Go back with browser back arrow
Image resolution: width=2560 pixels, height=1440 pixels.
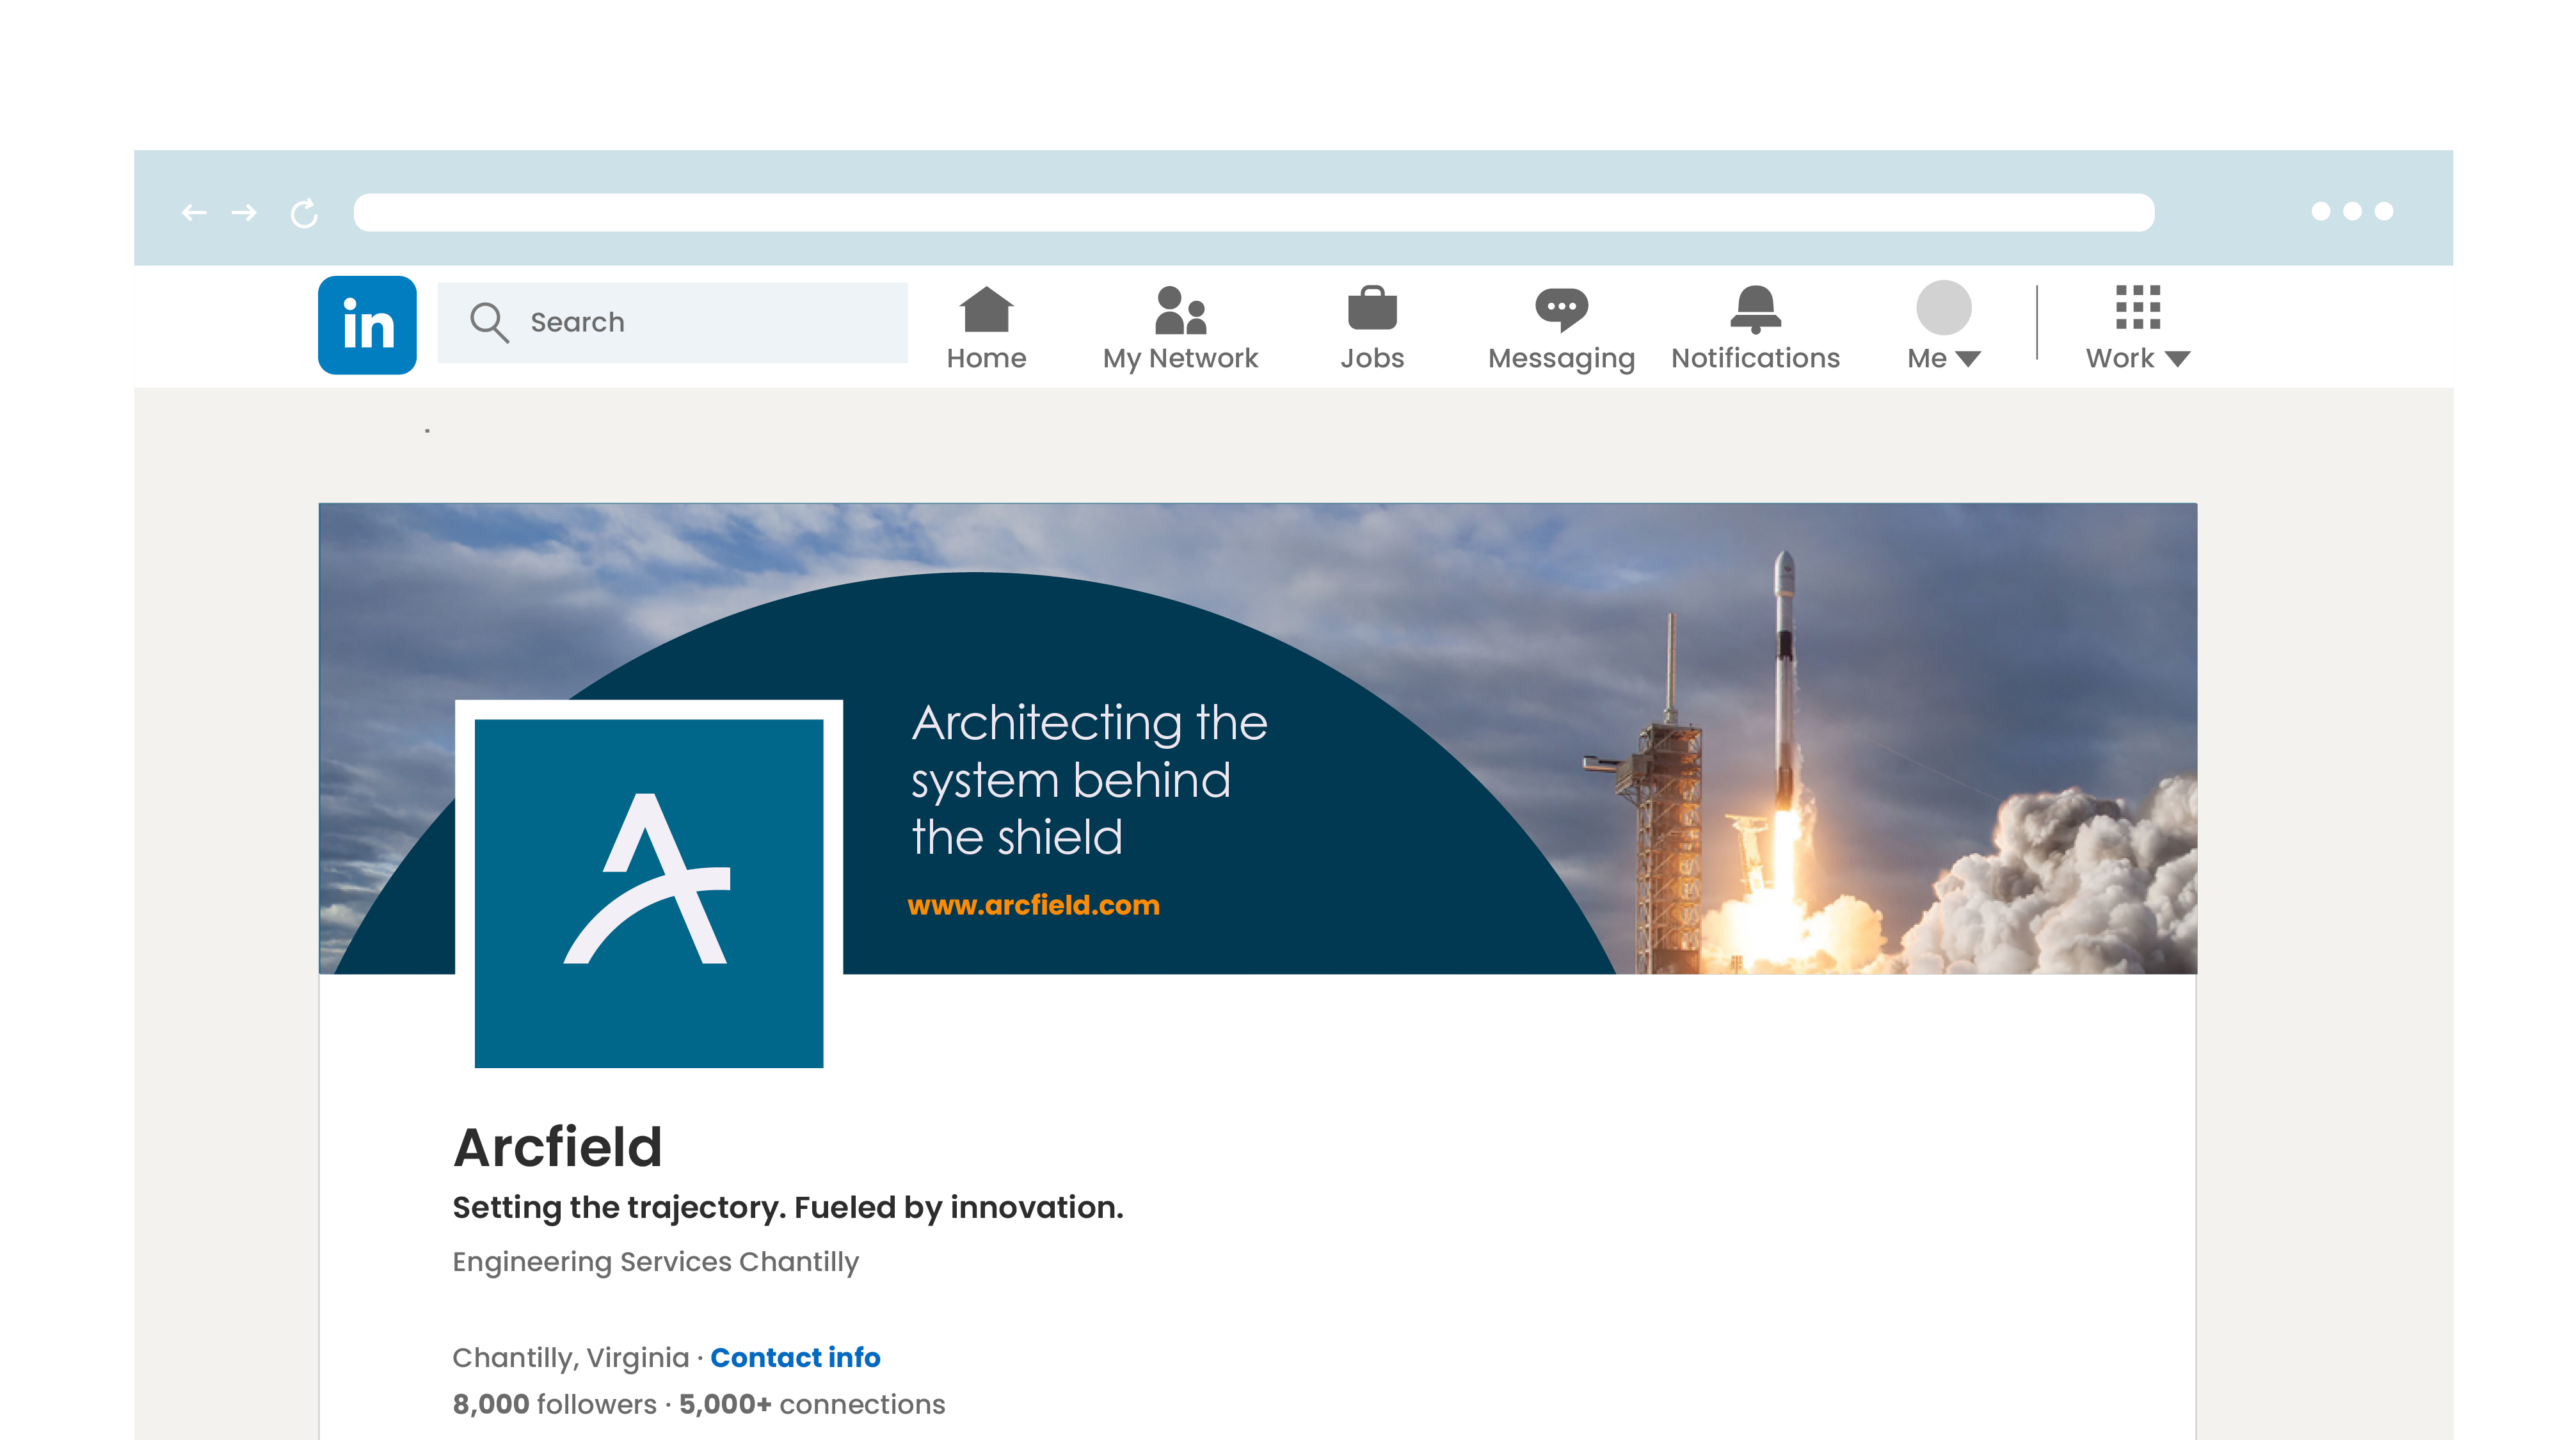[194, 212]
